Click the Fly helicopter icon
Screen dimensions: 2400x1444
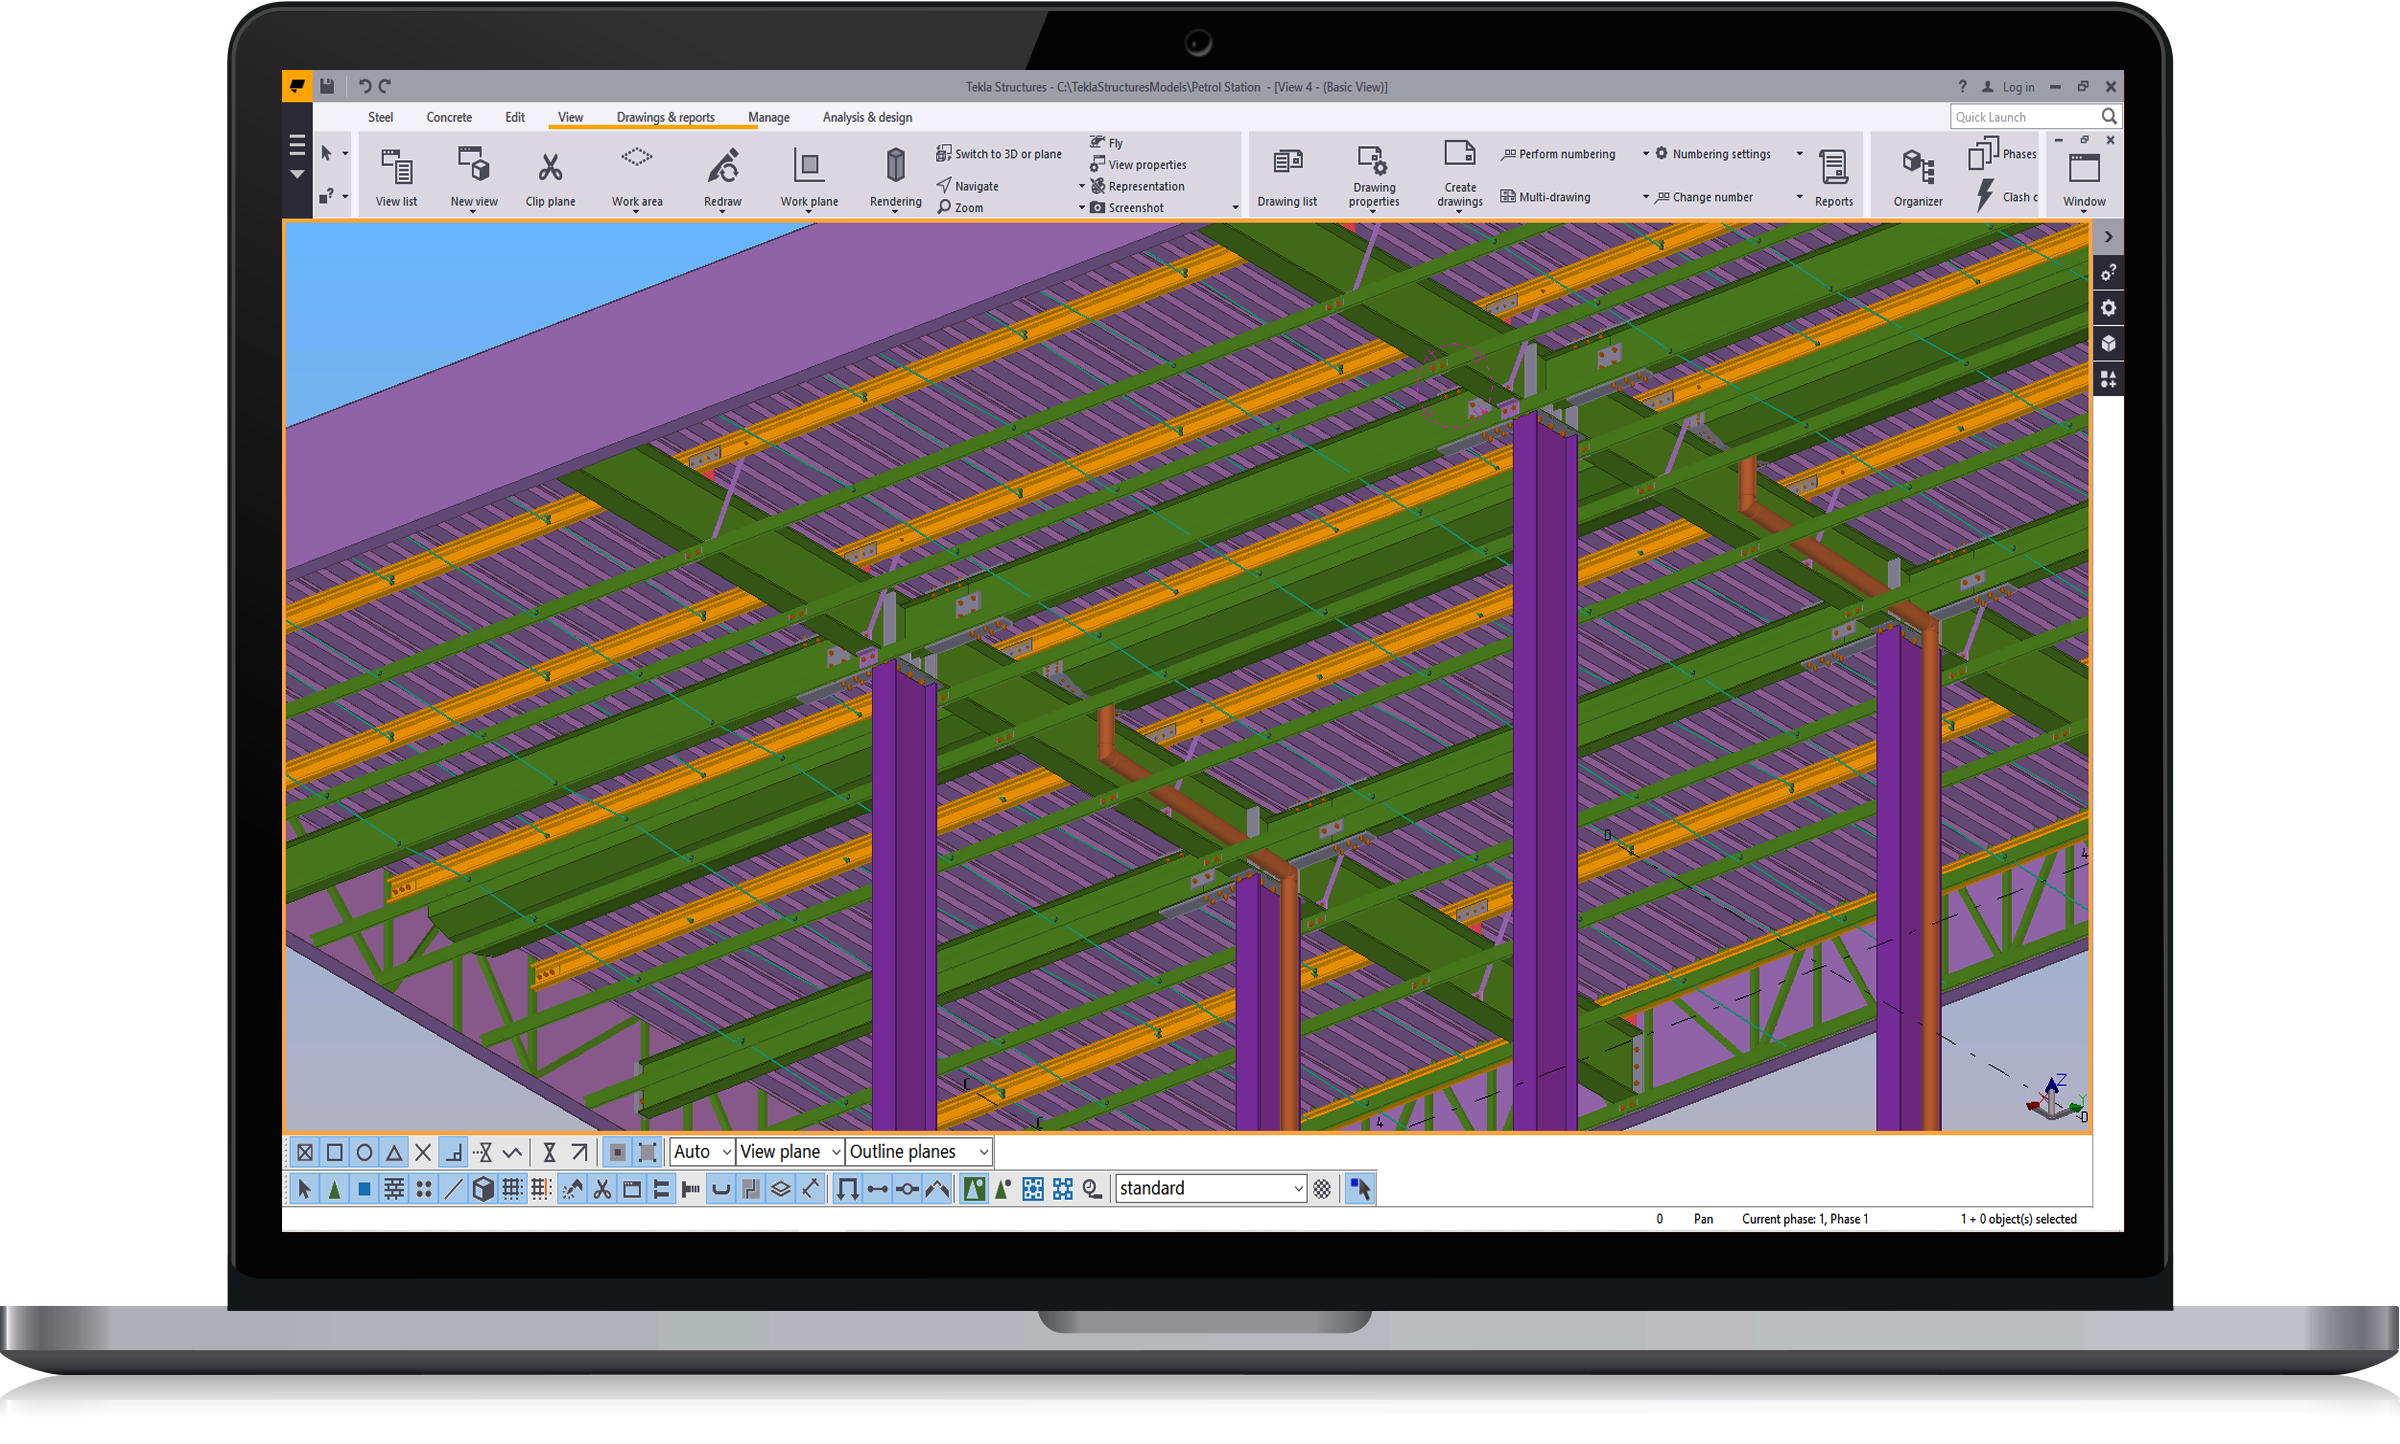click(1097, 142)
